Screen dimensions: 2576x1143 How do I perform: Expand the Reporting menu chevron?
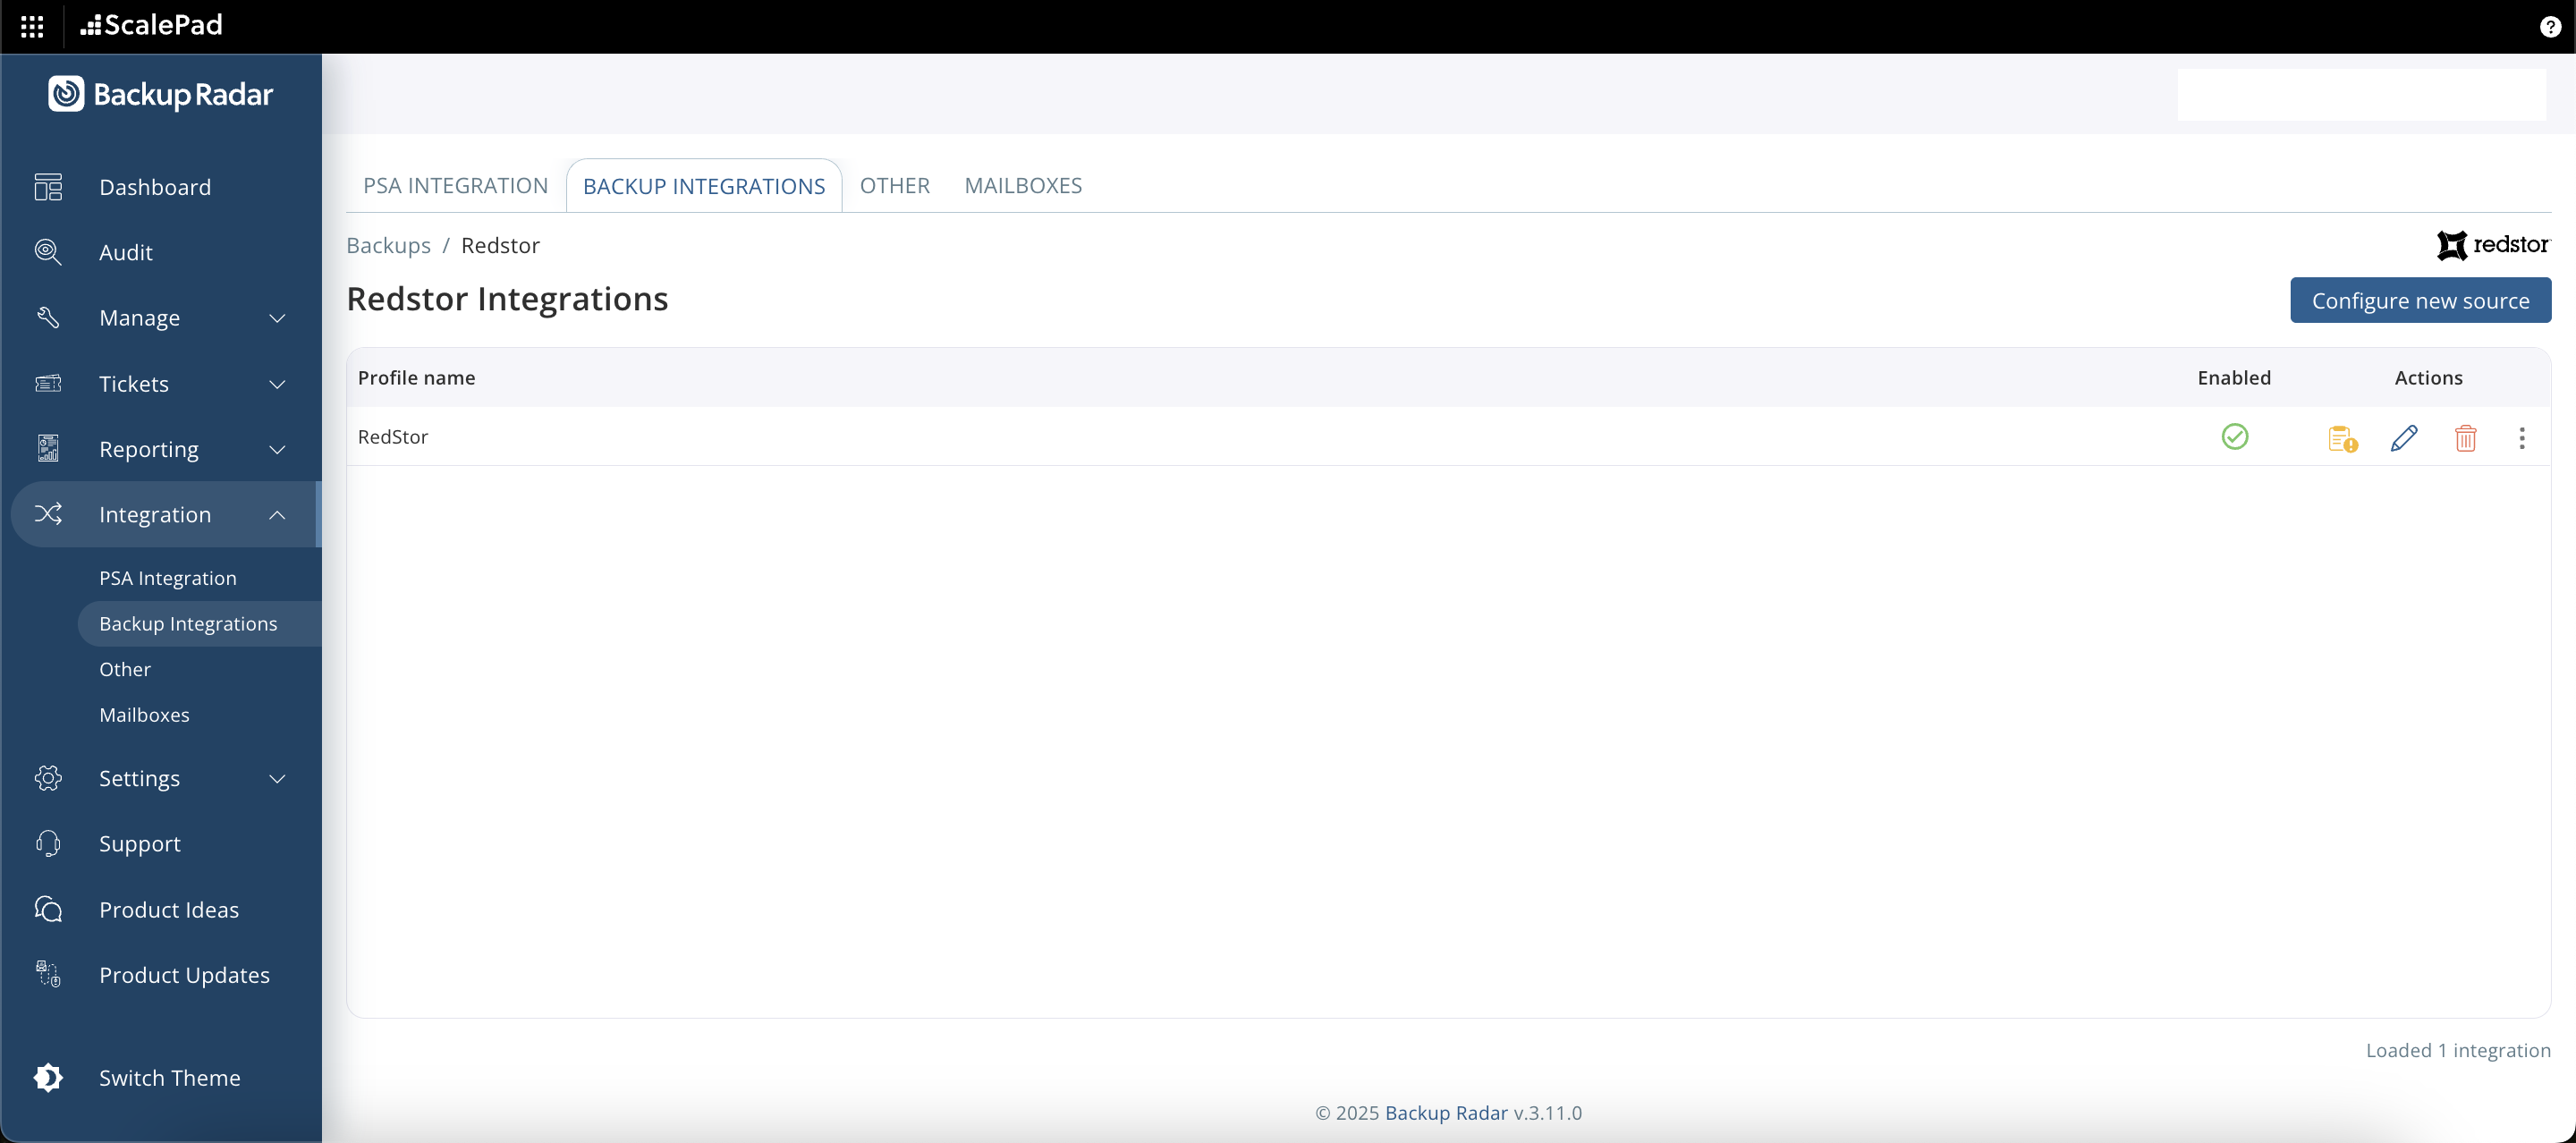point(277,450)
